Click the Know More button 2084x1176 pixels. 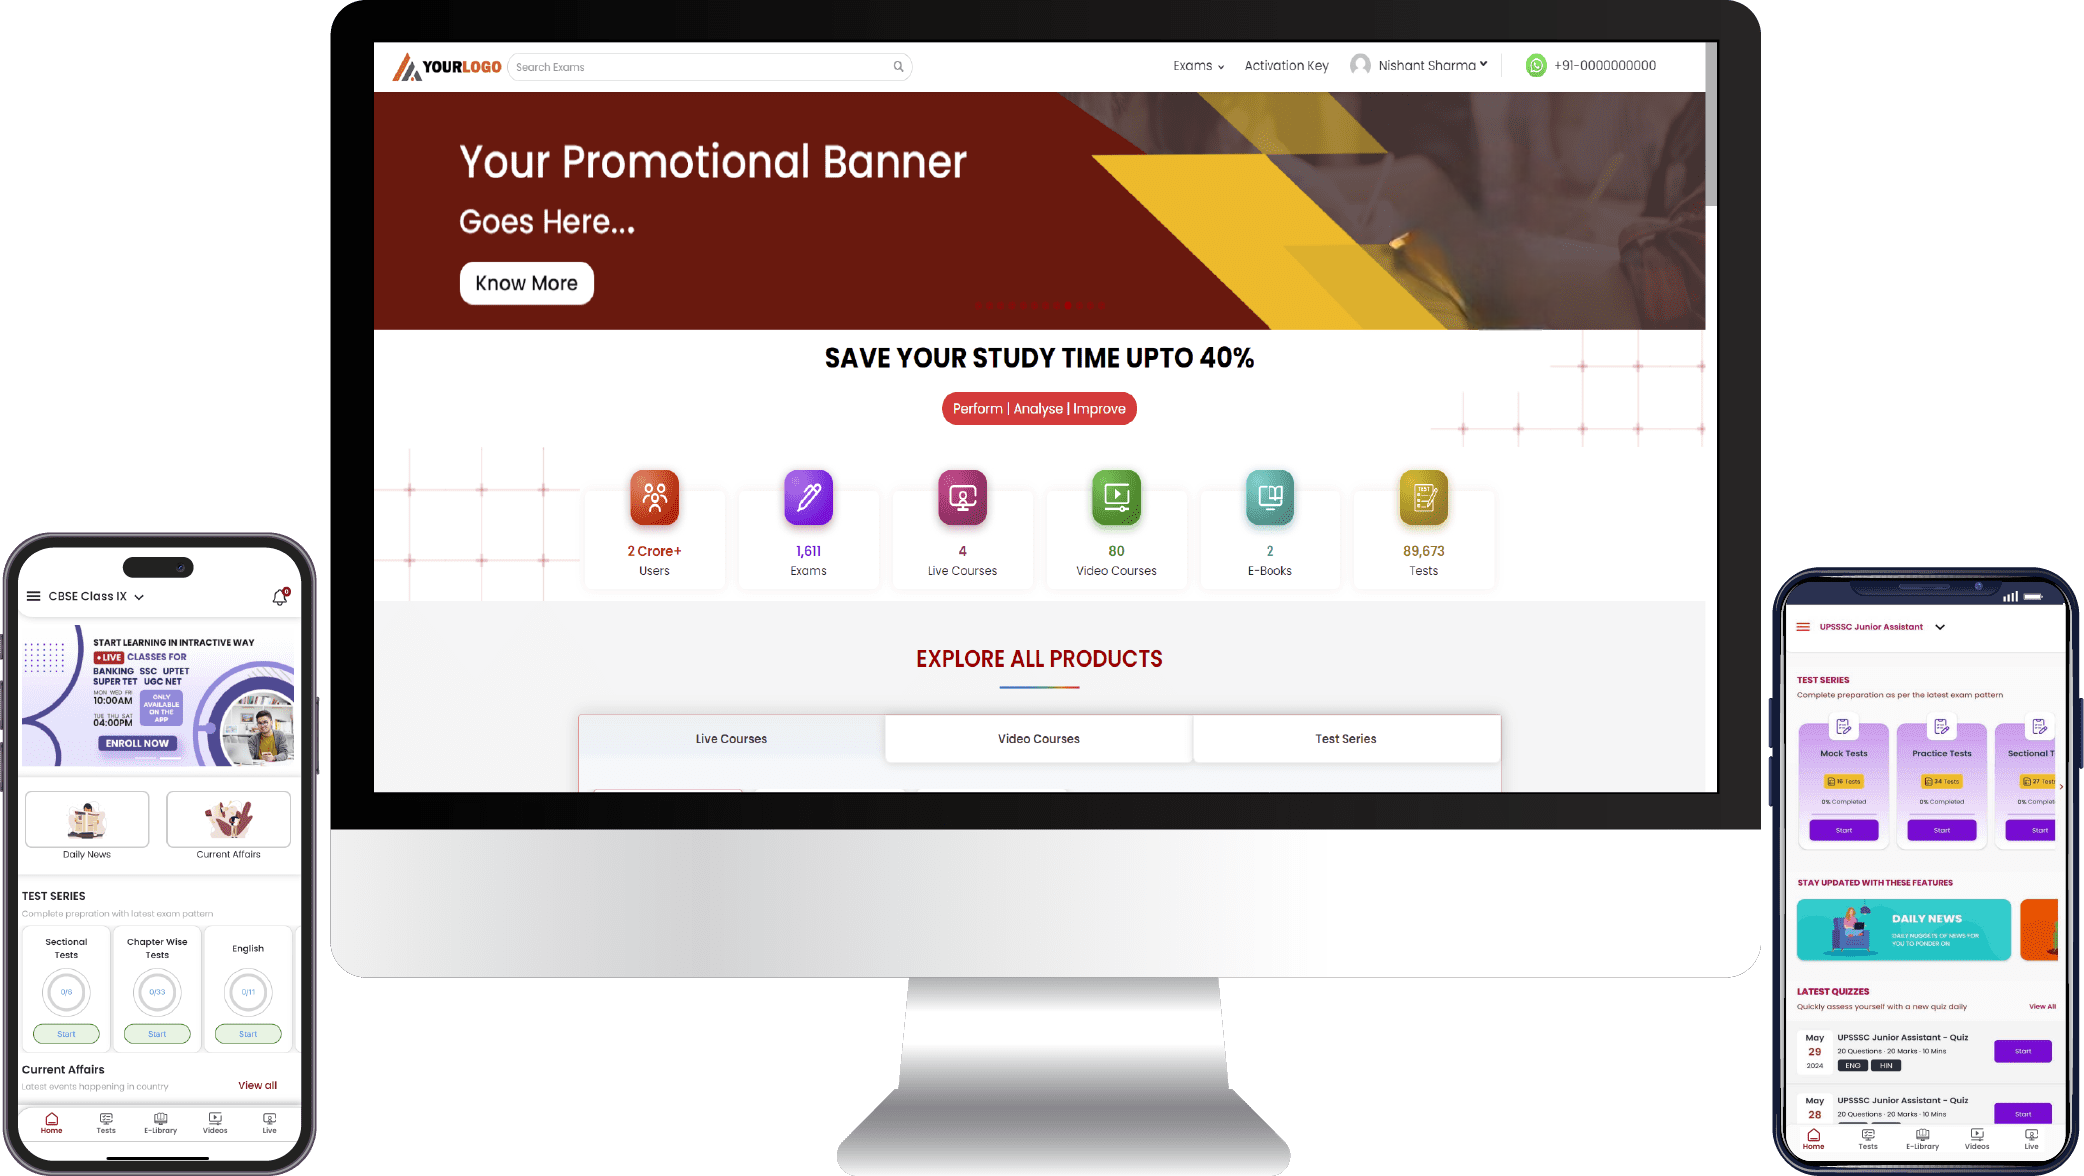[525, 282]
